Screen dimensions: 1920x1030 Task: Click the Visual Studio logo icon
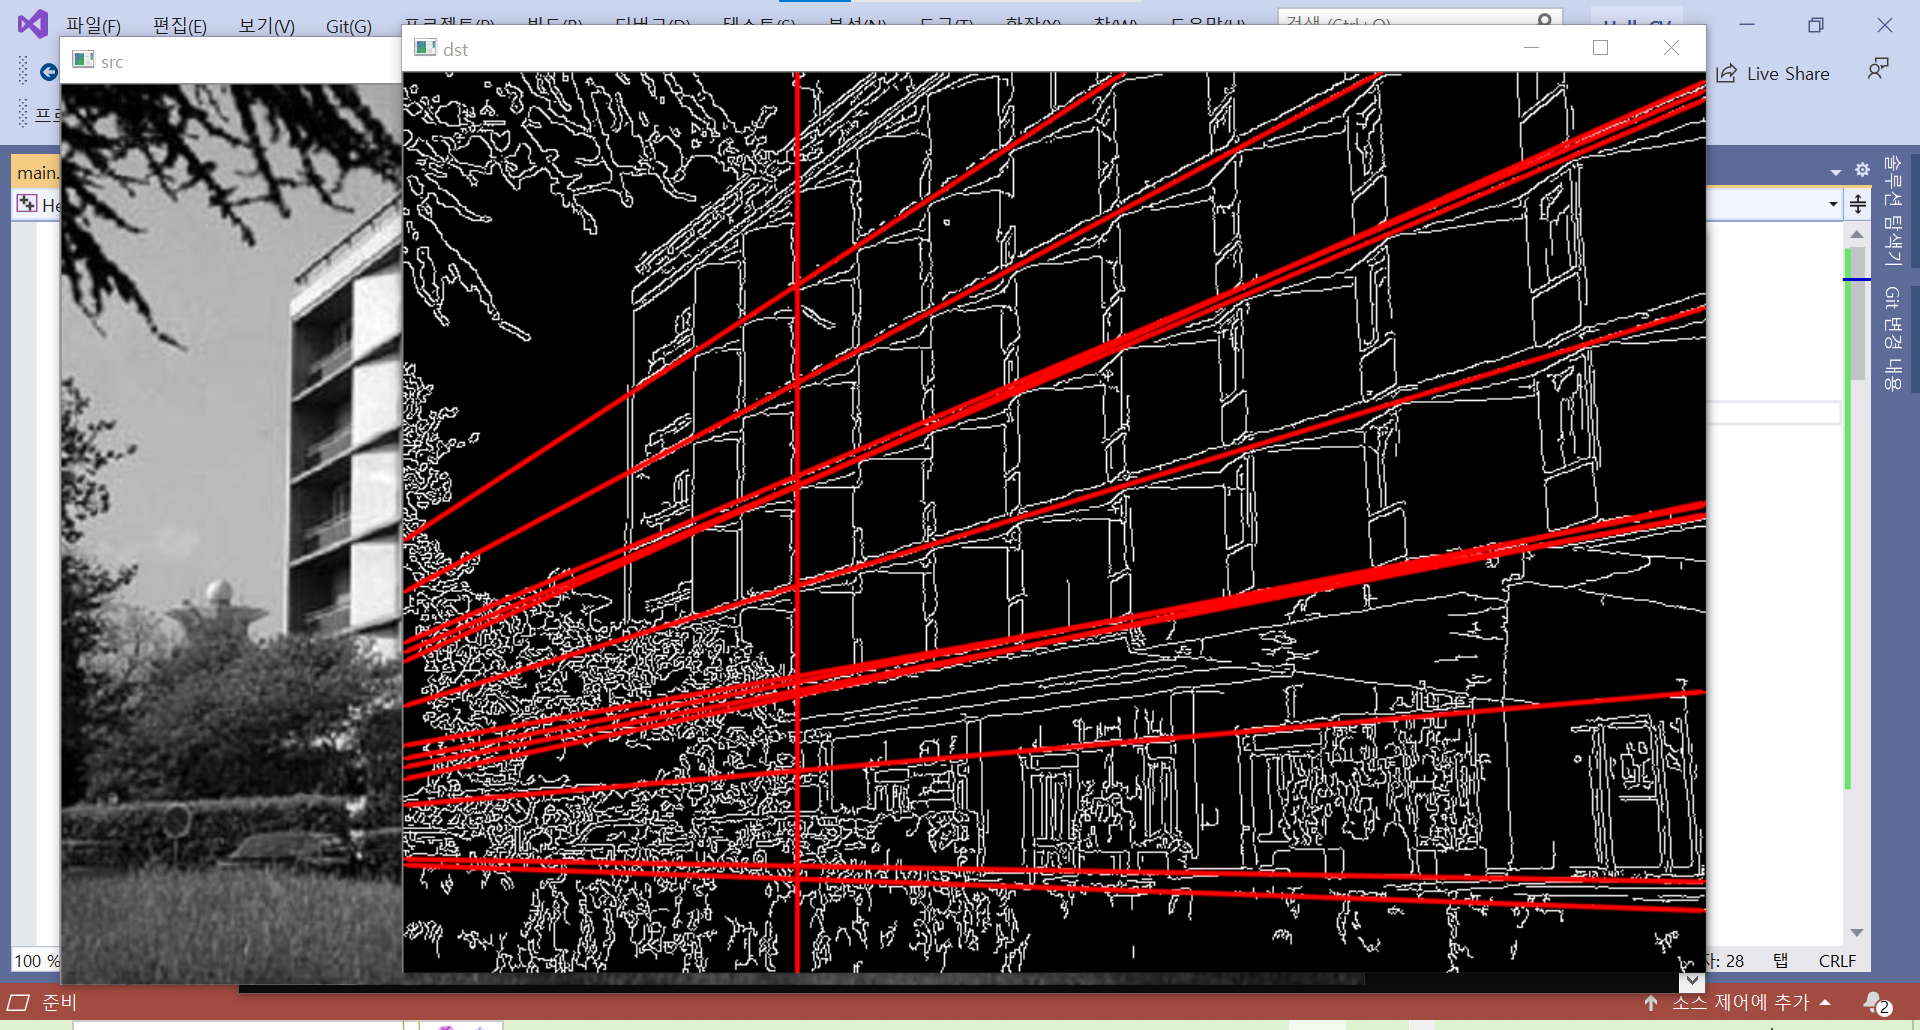click(x=33, y=24)
